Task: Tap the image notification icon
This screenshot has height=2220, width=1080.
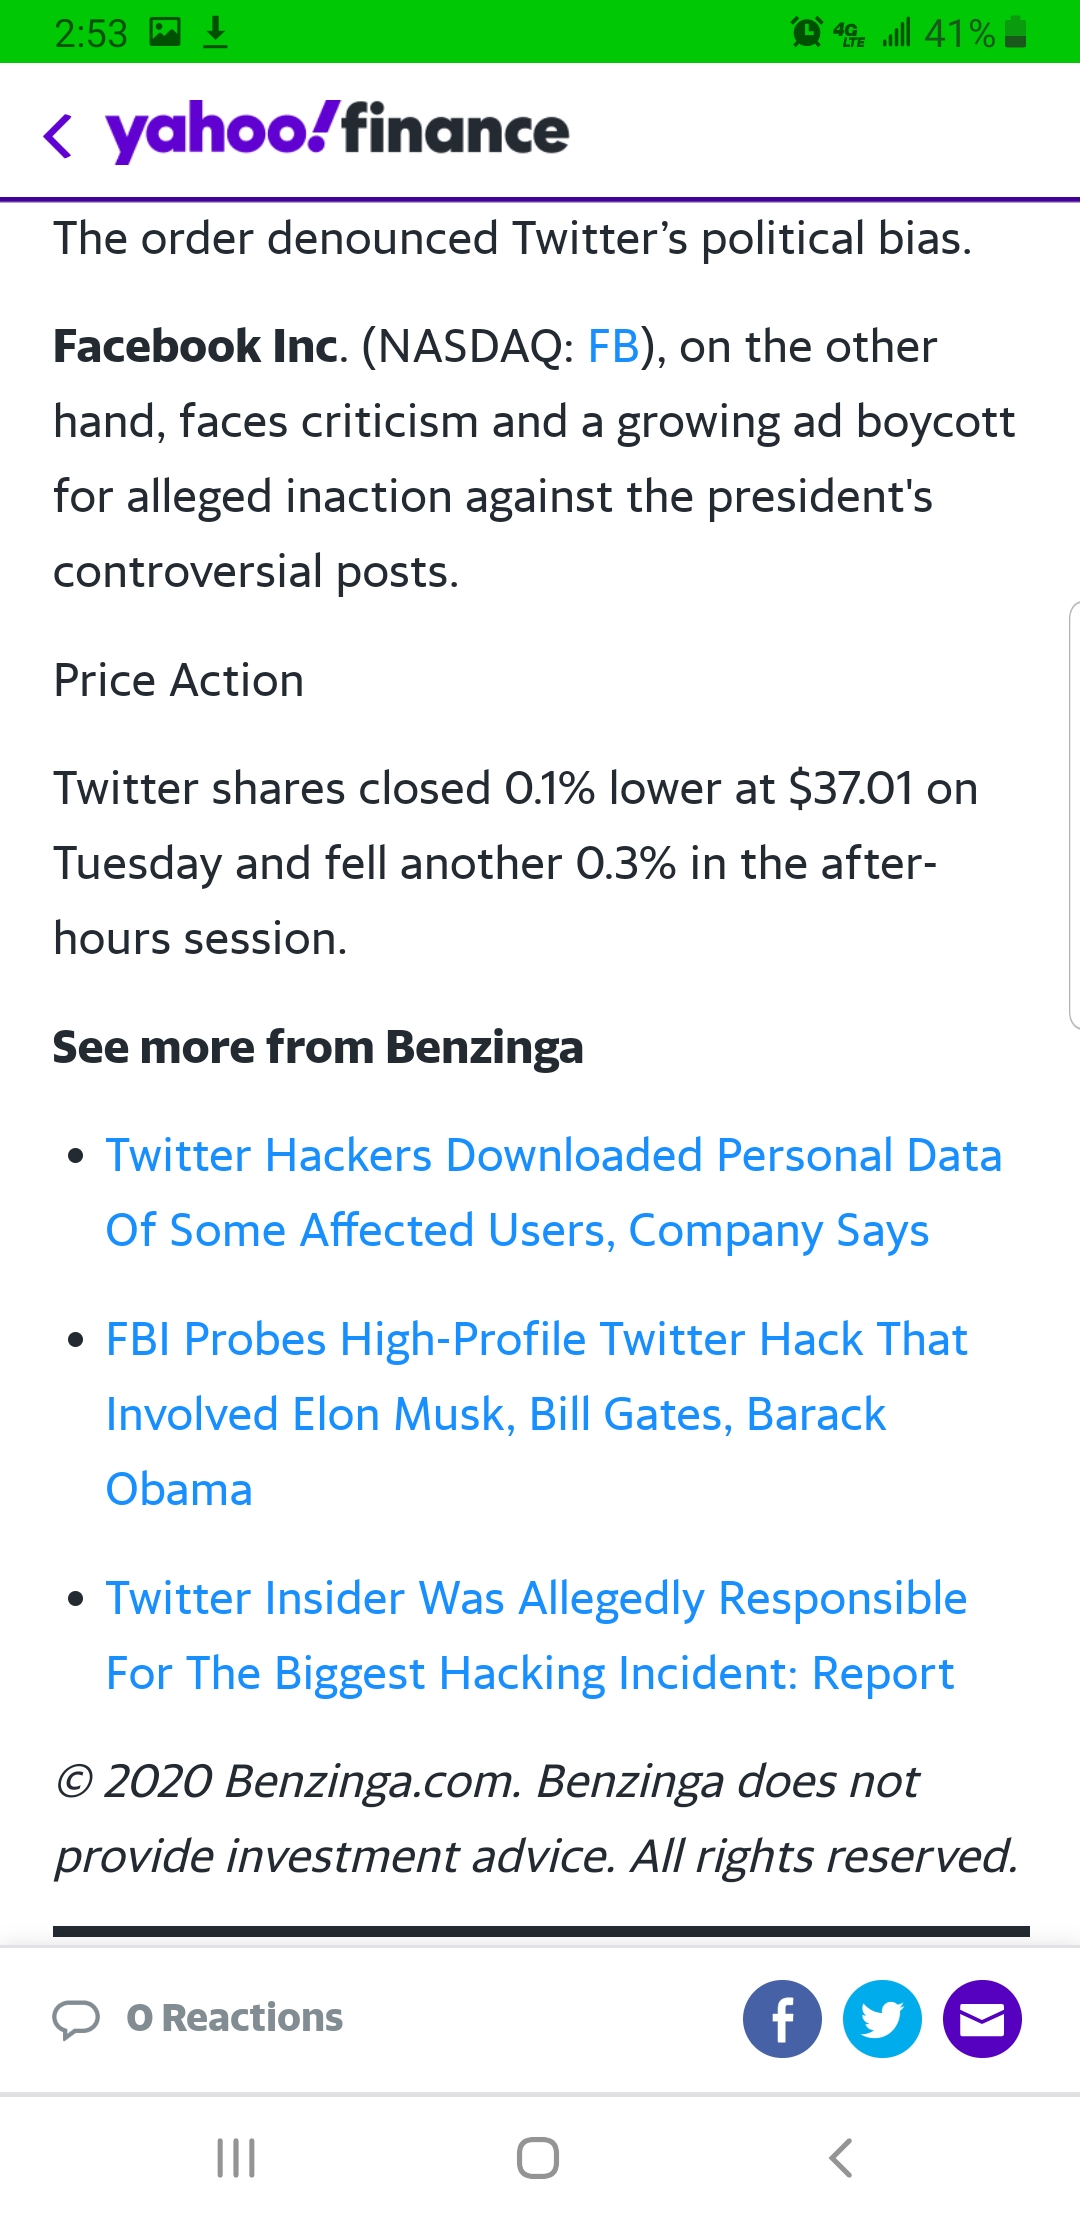Action: (165, 33)
